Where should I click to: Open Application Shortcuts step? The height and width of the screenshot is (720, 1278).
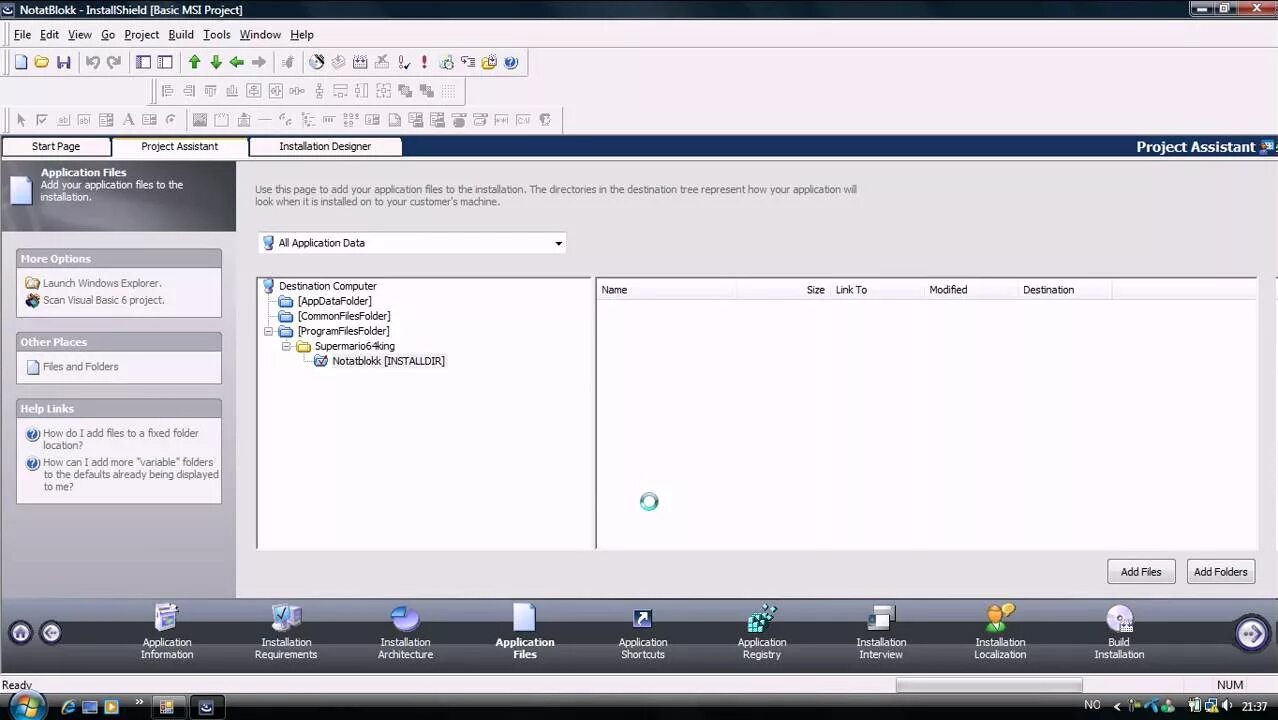point(643,633)
